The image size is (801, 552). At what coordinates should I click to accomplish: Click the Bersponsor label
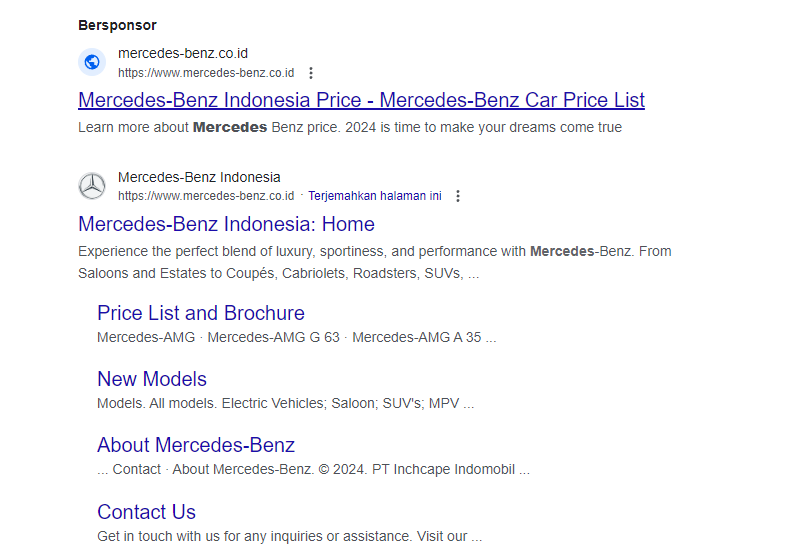[117, 25]
